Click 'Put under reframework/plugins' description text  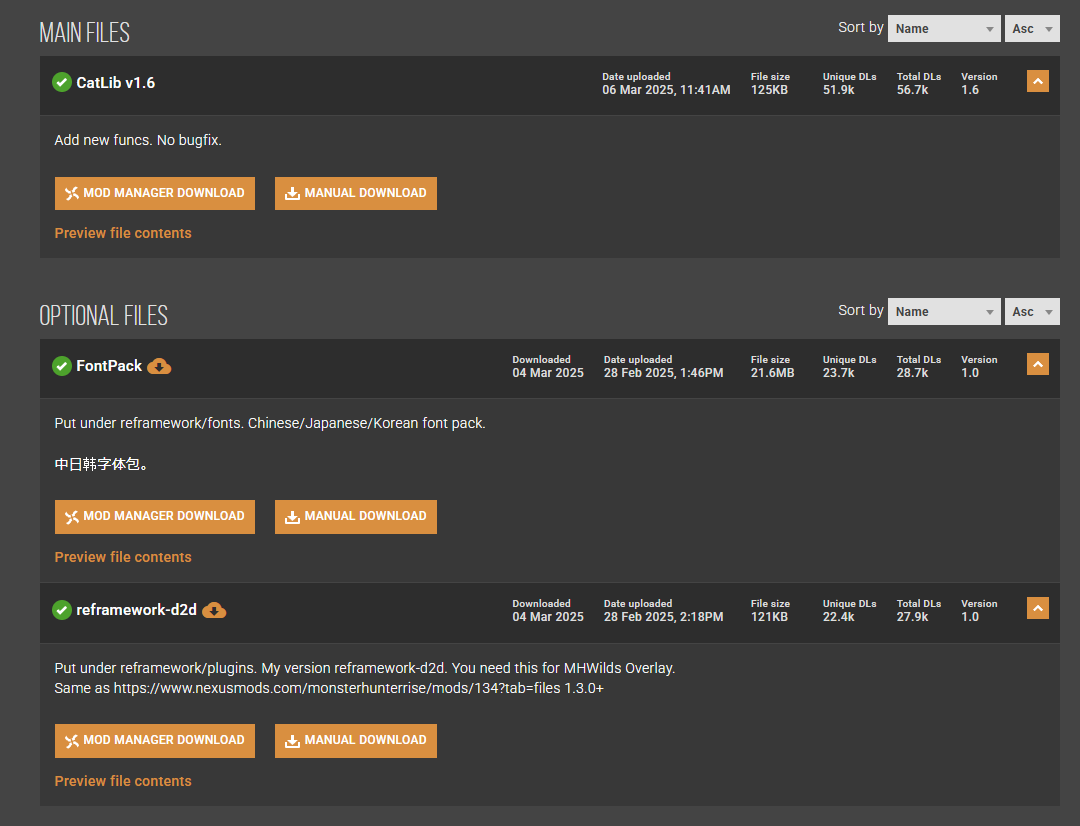point(364,668)
